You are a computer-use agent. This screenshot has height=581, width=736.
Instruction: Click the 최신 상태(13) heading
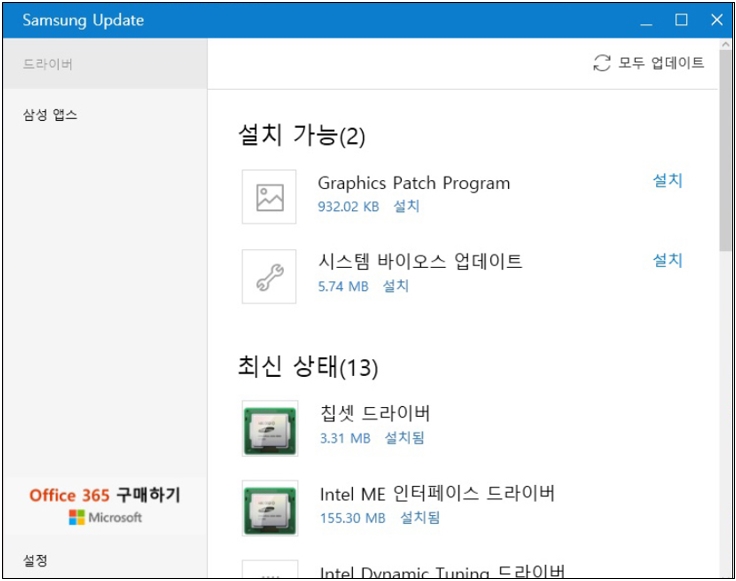click(308, 367)
